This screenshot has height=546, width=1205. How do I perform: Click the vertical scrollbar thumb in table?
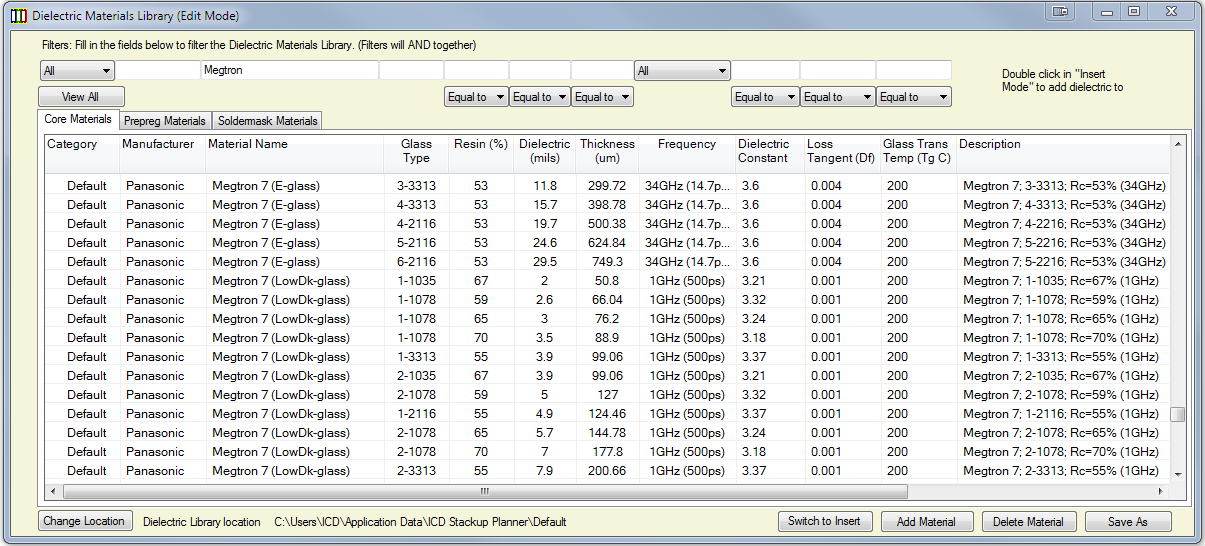[x=1177, y=414]
